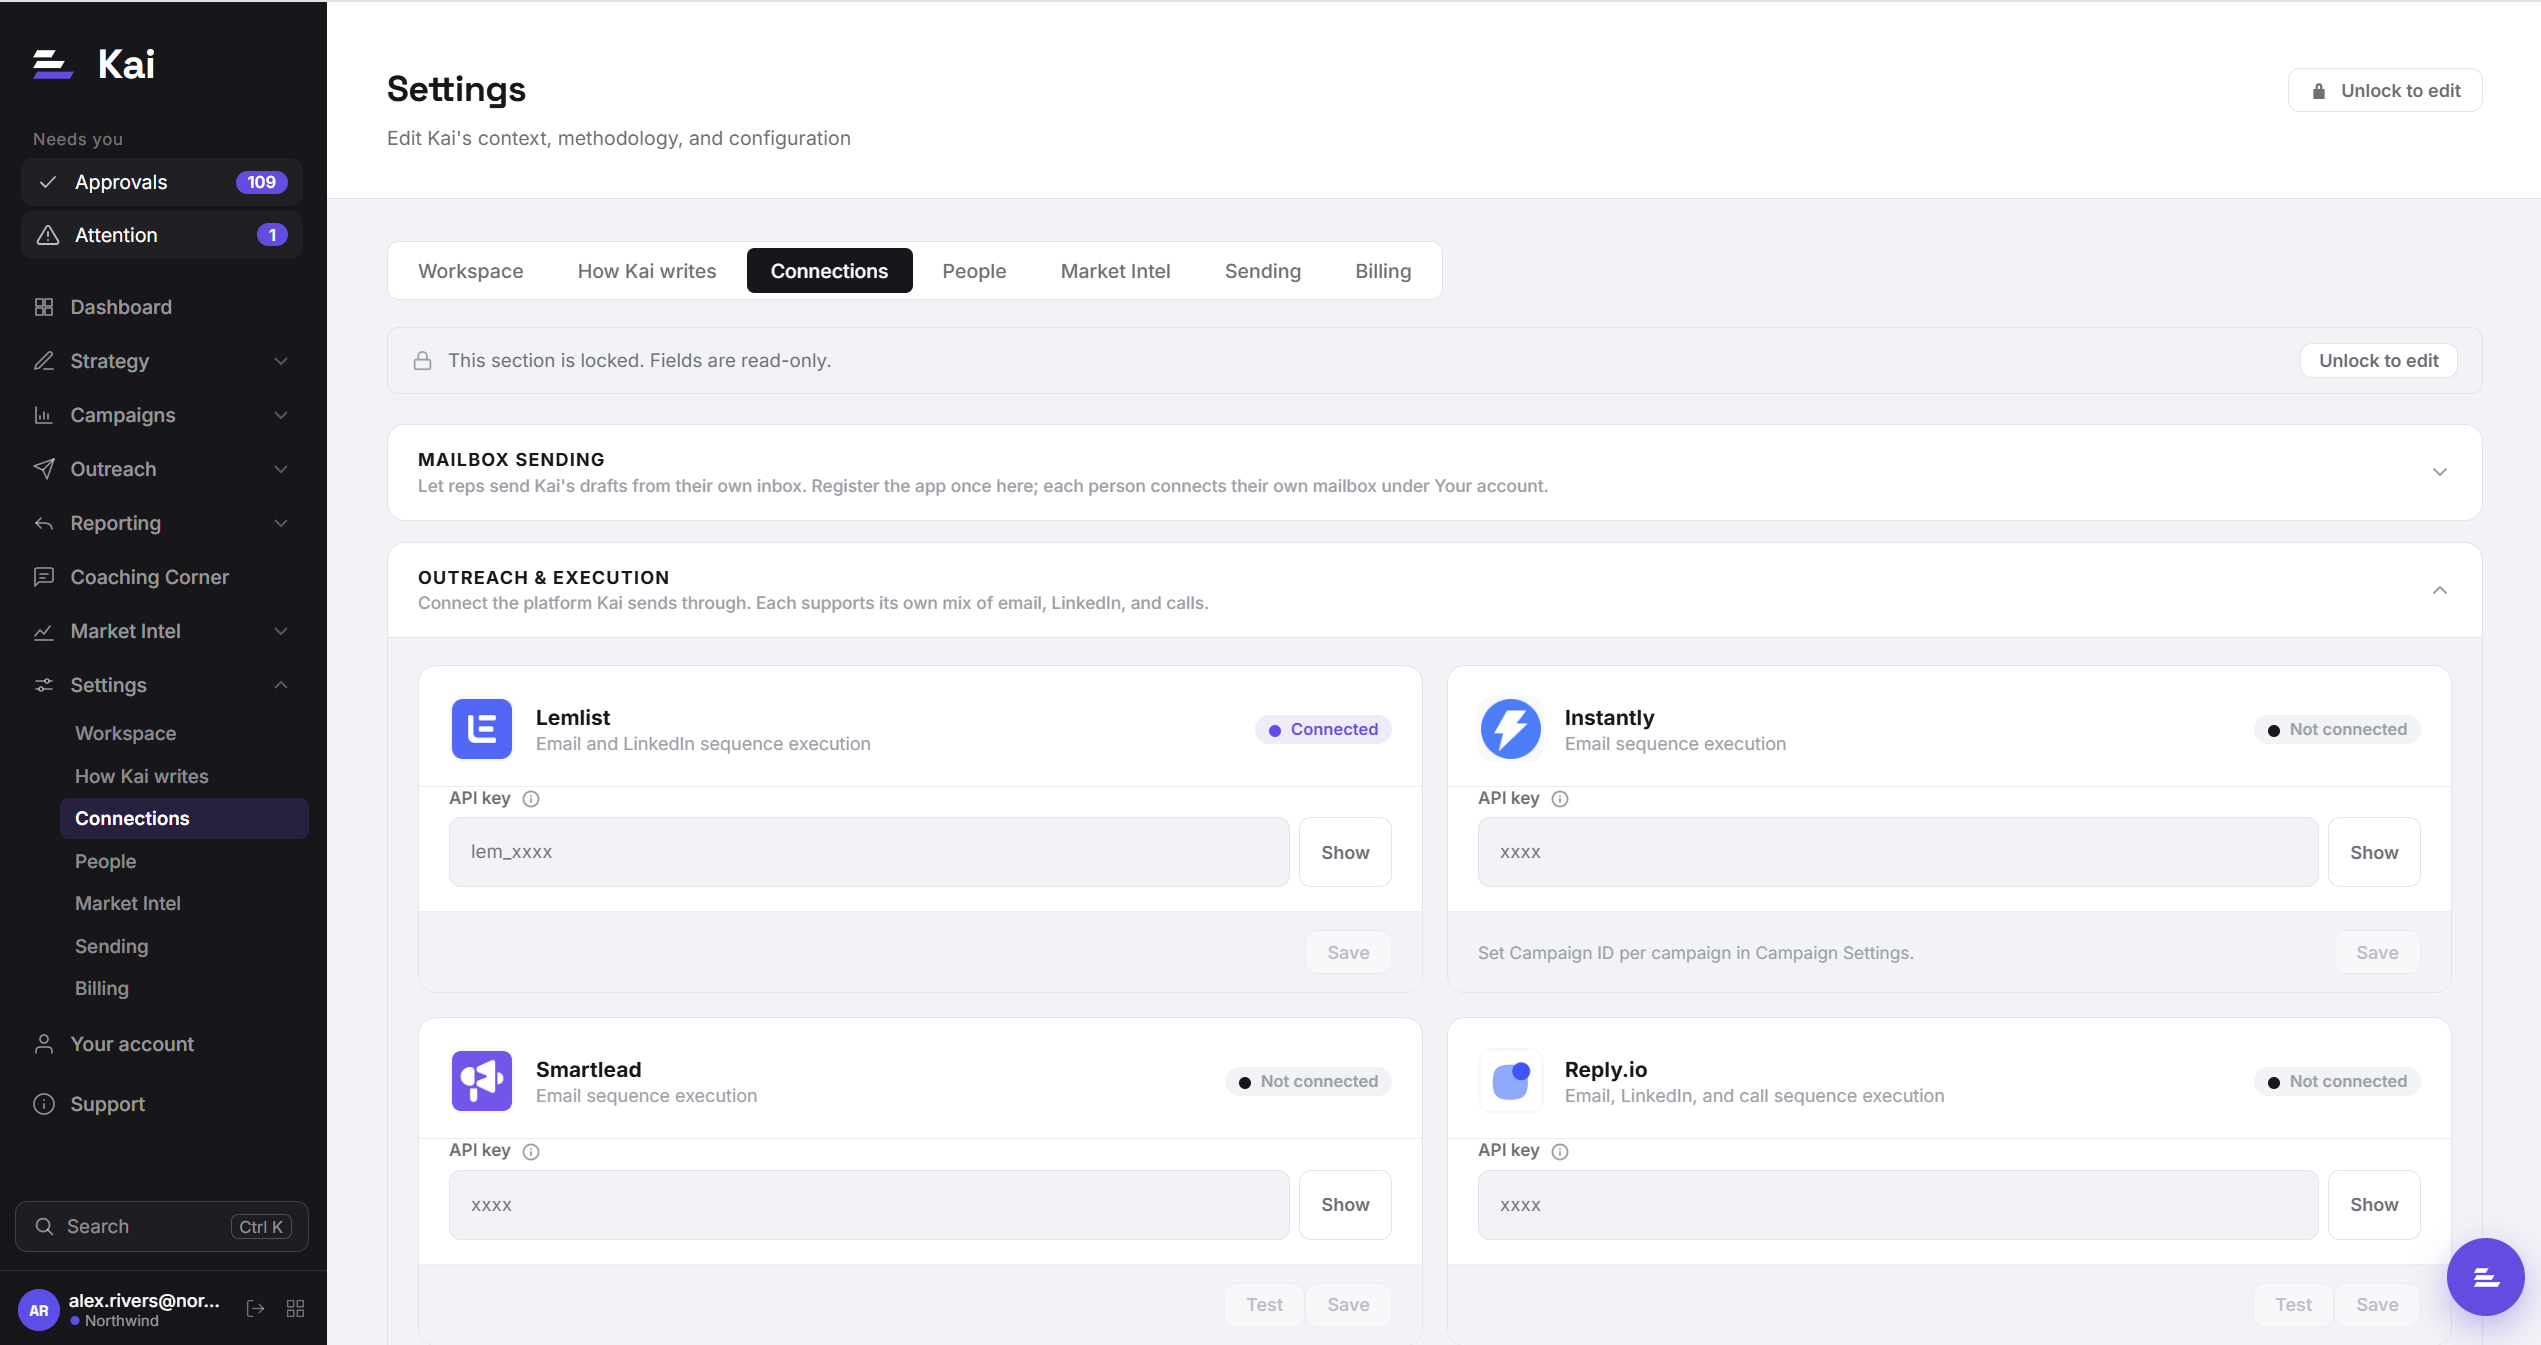The height and width of the screenshot is (1345, 2541).
Task: Open the Attention warning item
Action: tap(162, 235)
